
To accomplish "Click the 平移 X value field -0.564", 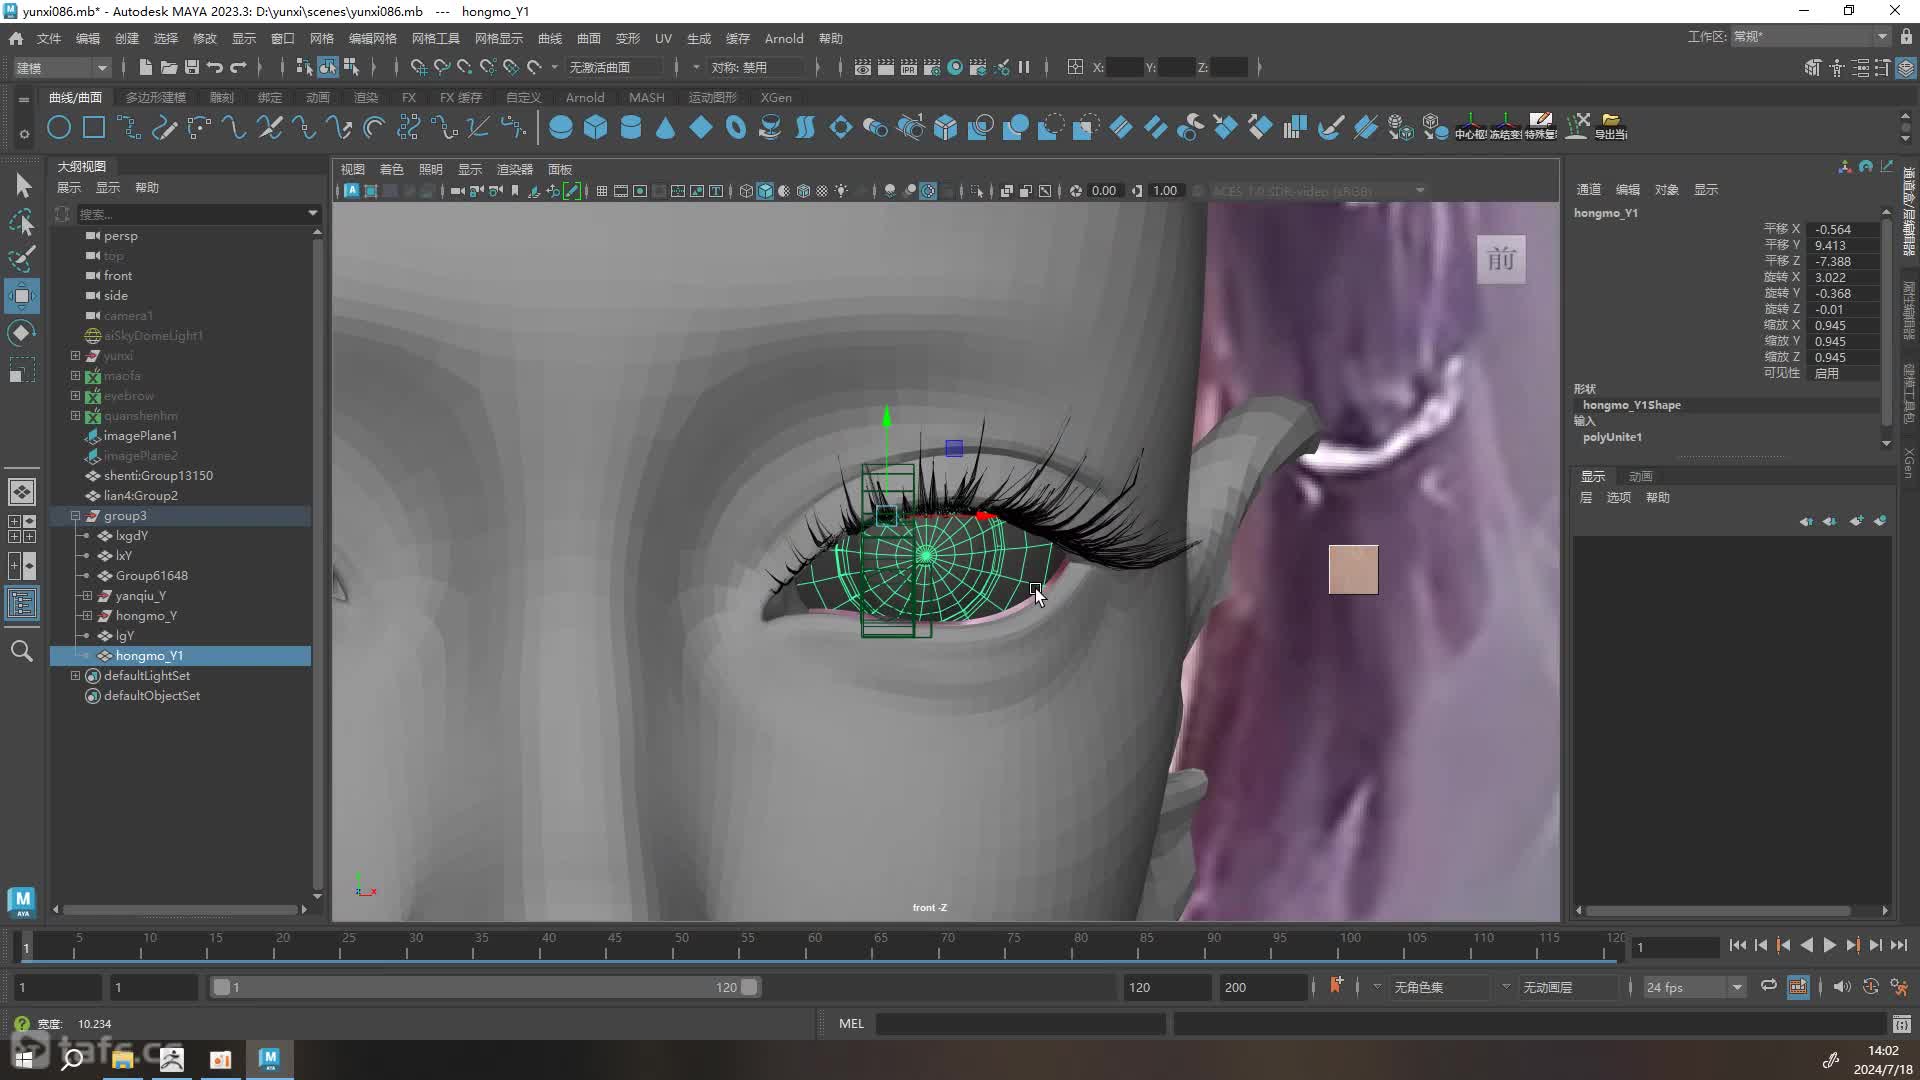I will (x=1845, y=229).
